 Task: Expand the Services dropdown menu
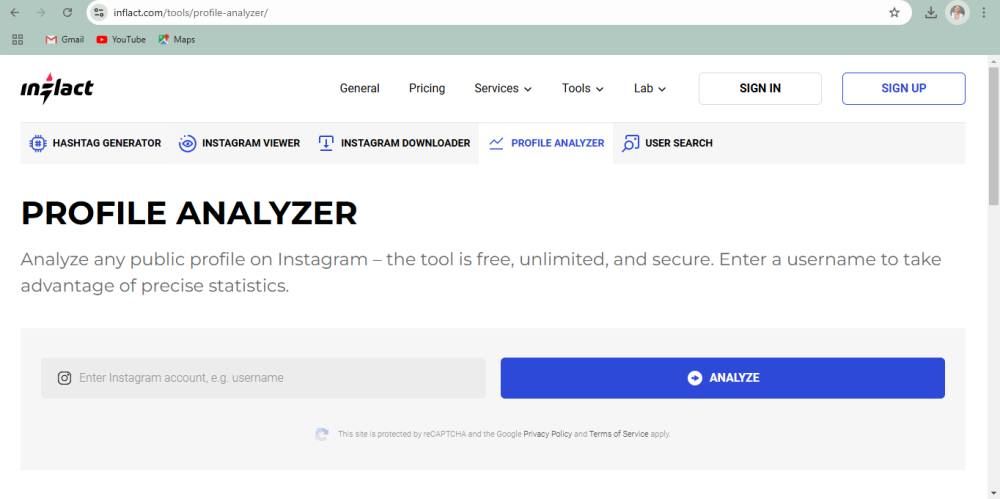(x=503, y=89)
